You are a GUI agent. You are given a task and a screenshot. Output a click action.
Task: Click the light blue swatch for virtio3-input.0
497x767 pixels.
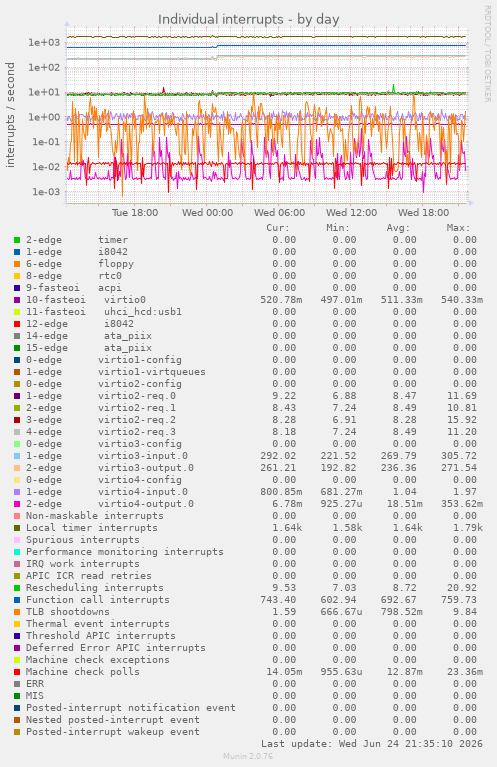[x=17, y=456]
